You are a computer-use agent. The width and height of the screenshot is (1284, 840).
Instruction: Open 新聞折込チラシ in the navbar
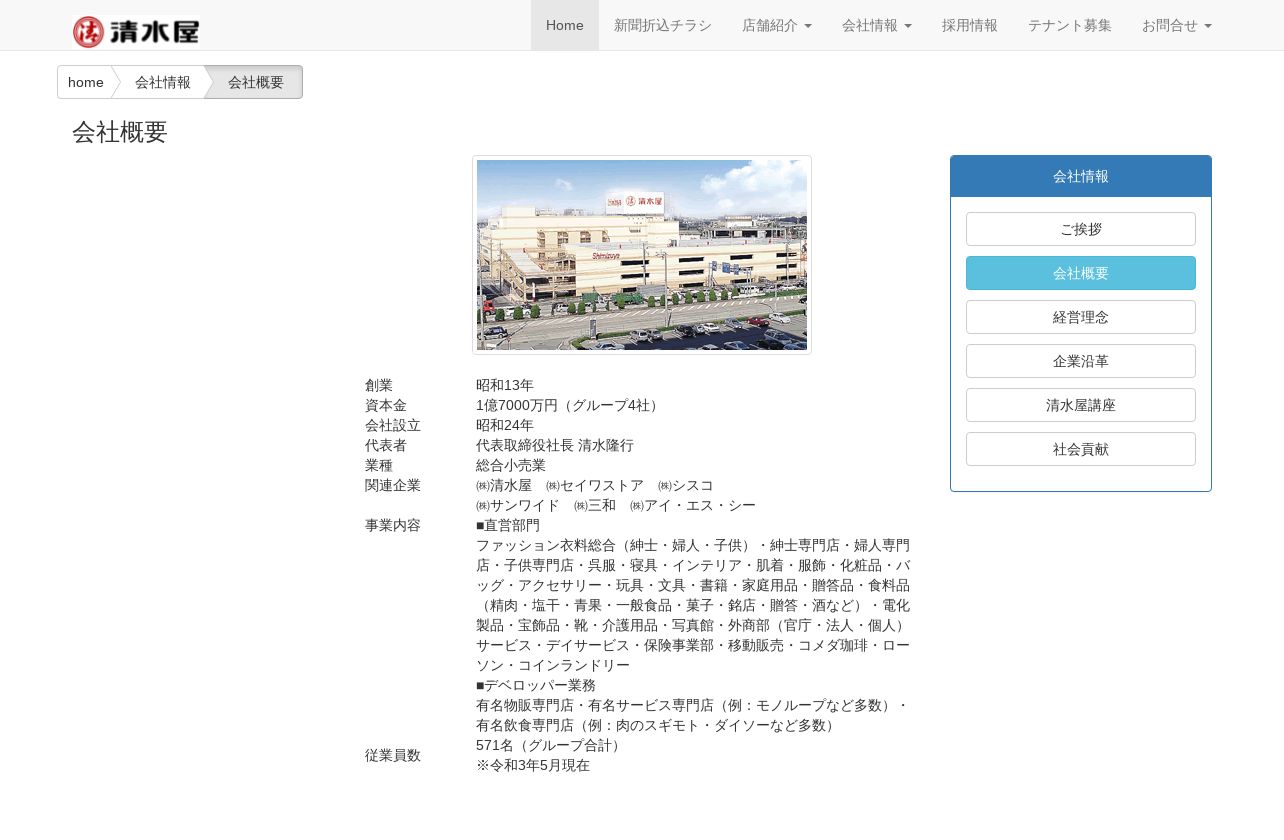point(663,25)
